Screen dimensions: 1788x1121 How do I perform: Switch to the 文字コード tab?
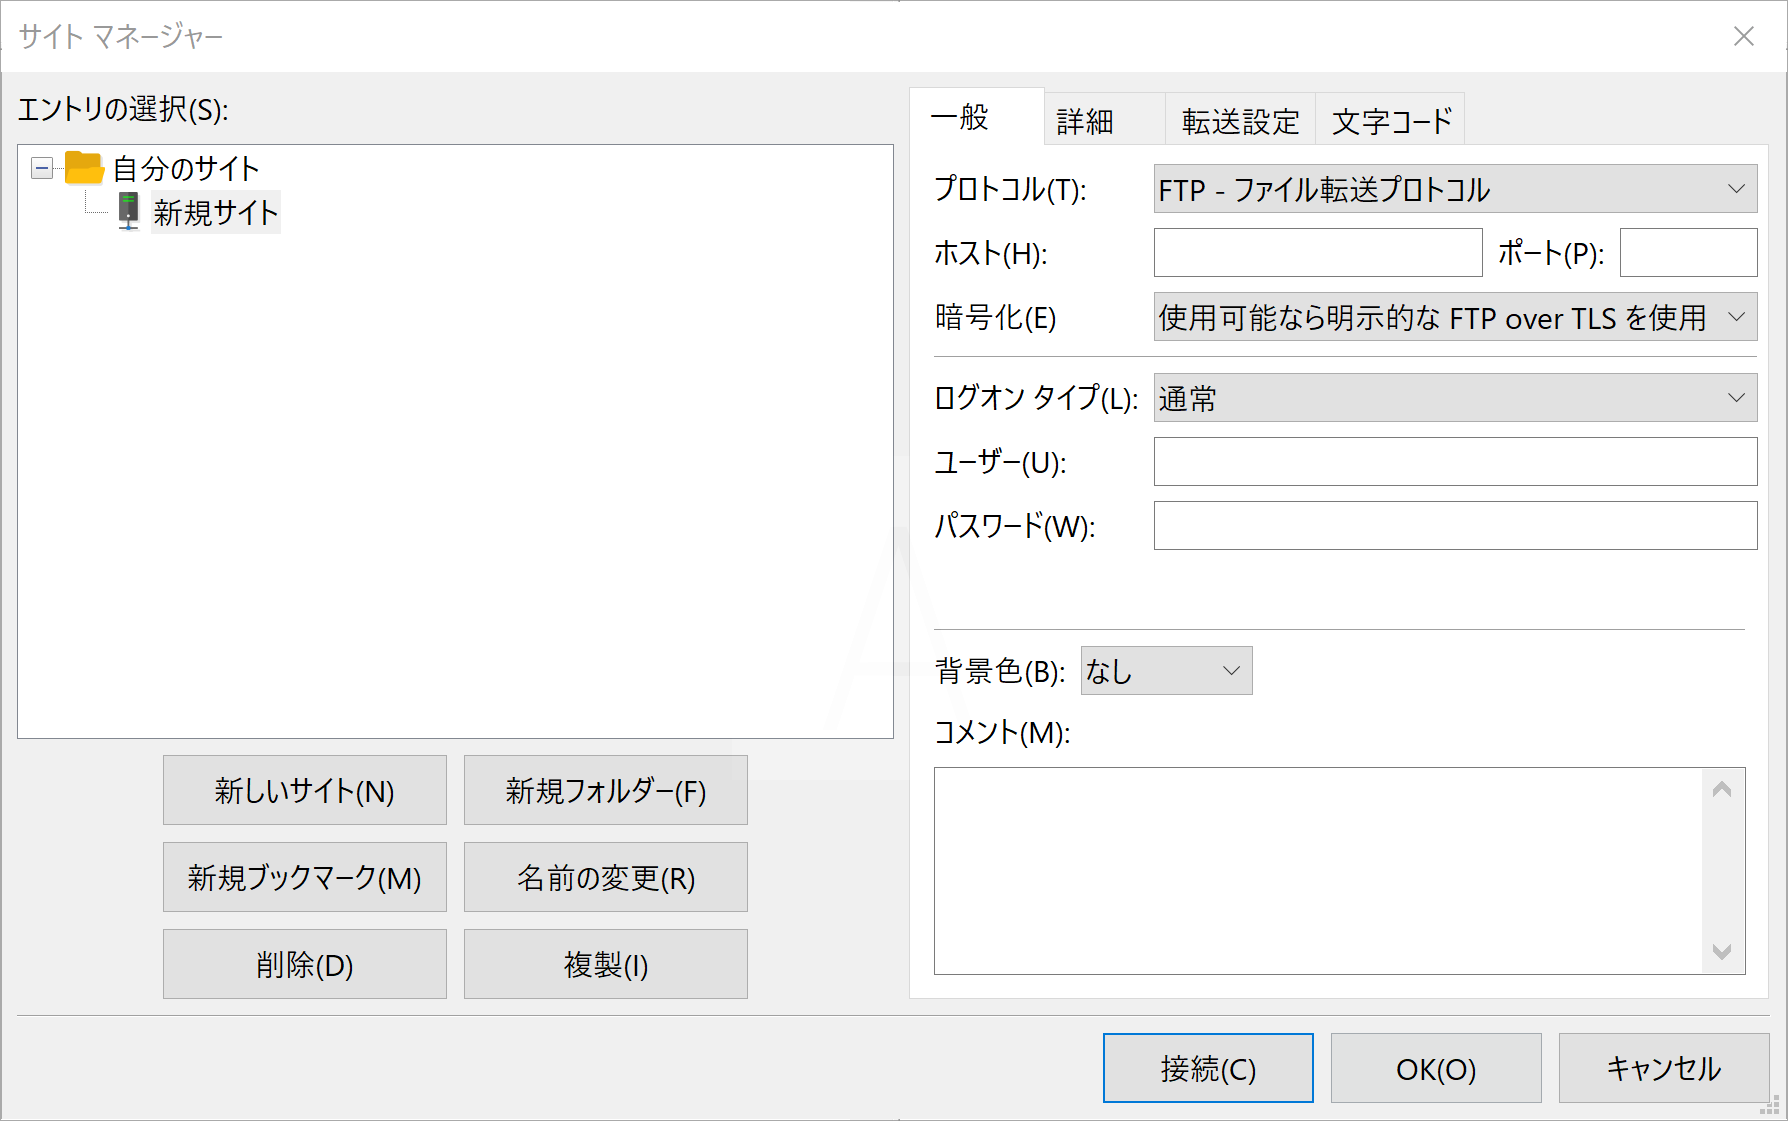pos(1390,119)
